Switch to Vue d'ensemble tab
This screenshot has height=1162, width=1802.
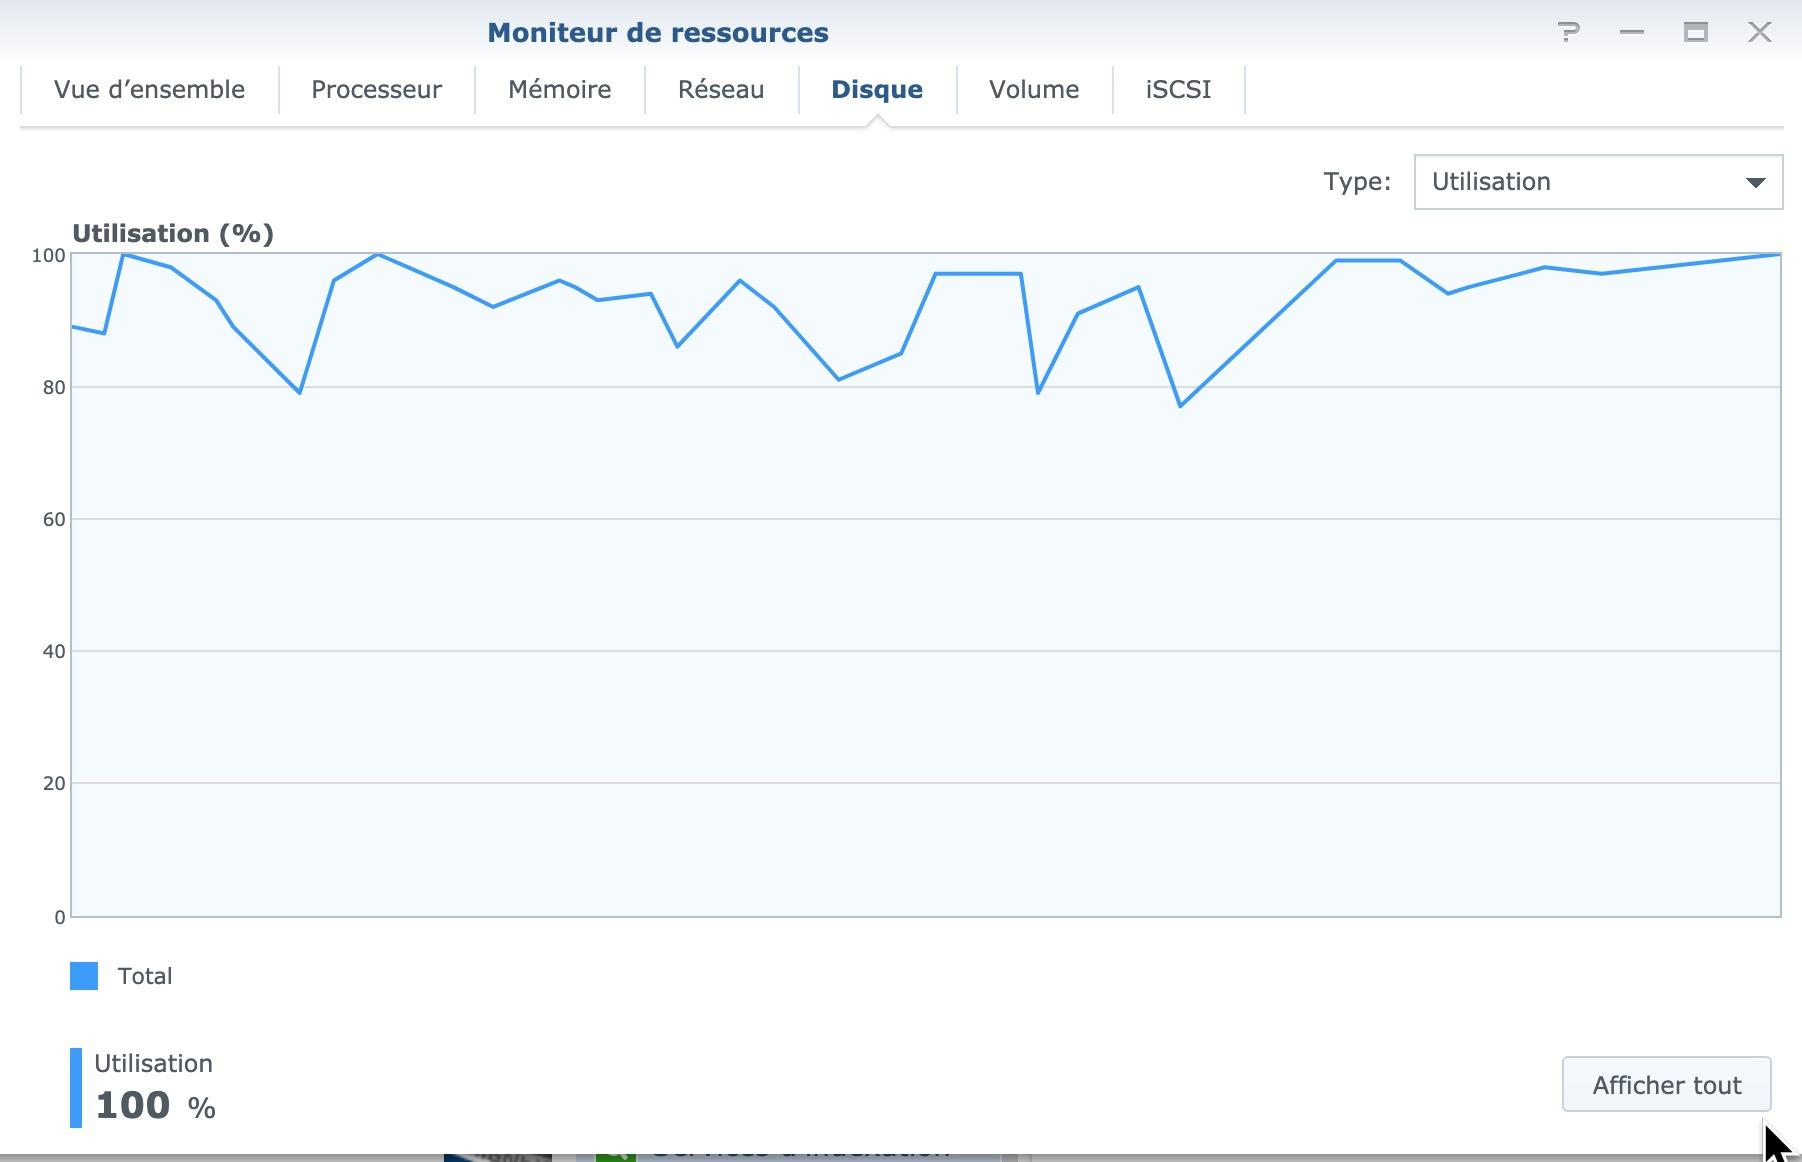pos(150,90)
